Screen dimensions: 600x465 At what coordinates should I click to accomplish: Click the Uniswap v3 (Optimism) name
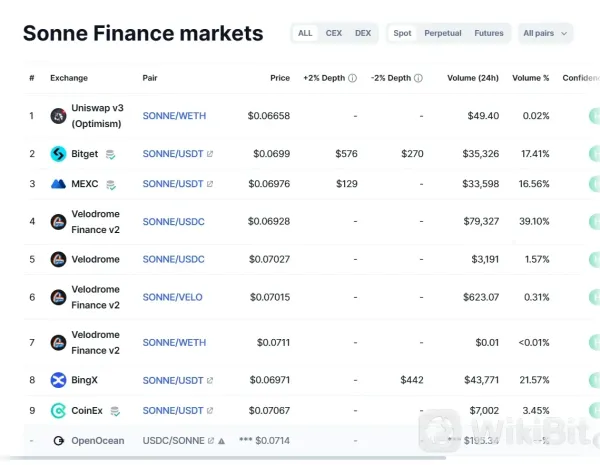coord(97,116)
